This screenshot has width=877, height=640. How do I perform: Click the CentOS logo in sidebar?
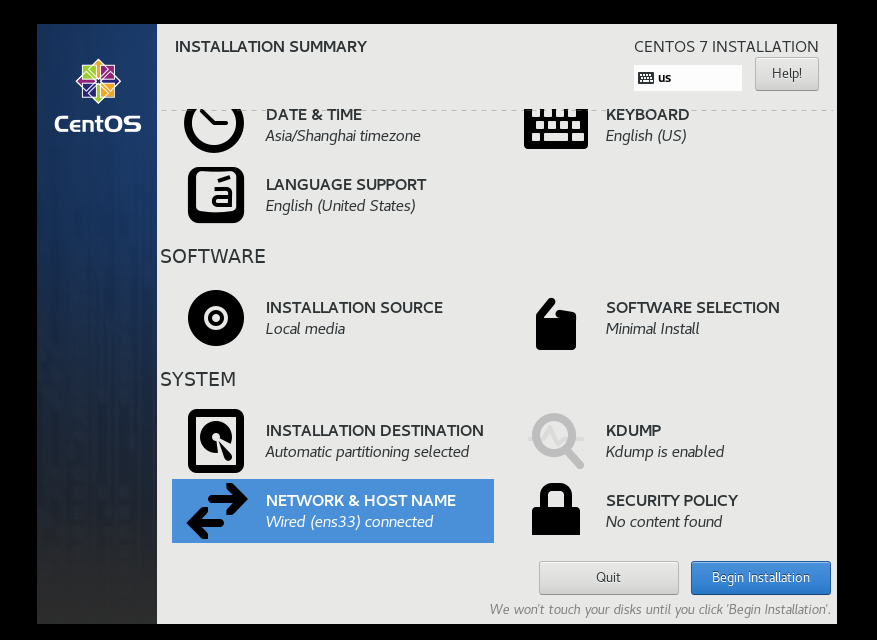[98, 96]
